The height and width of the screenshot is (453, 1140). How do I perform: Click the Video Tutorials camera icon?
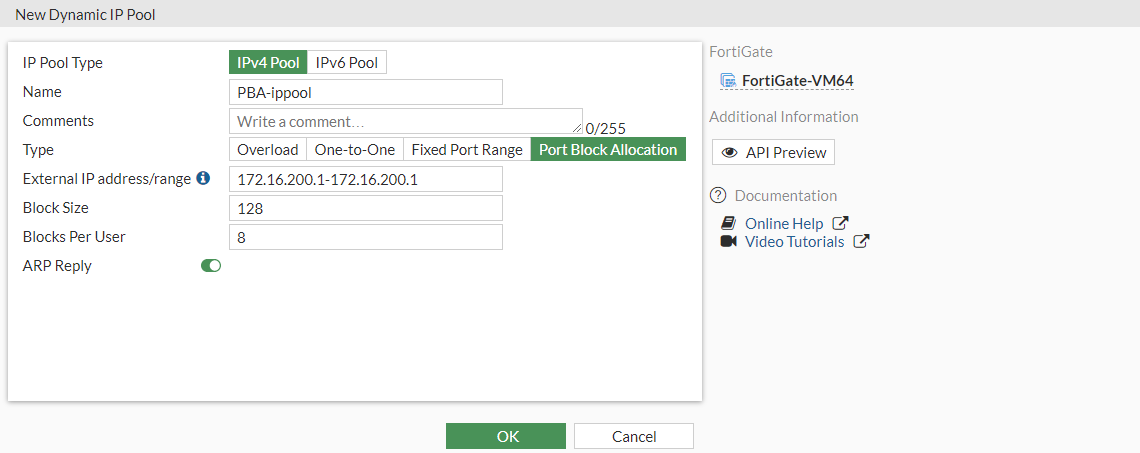pyautogui.click(x=728, y=242)
